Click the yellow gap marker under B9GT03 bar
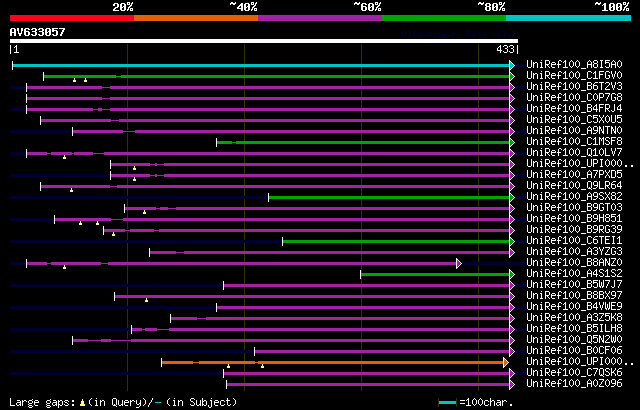 pos(144,212)
